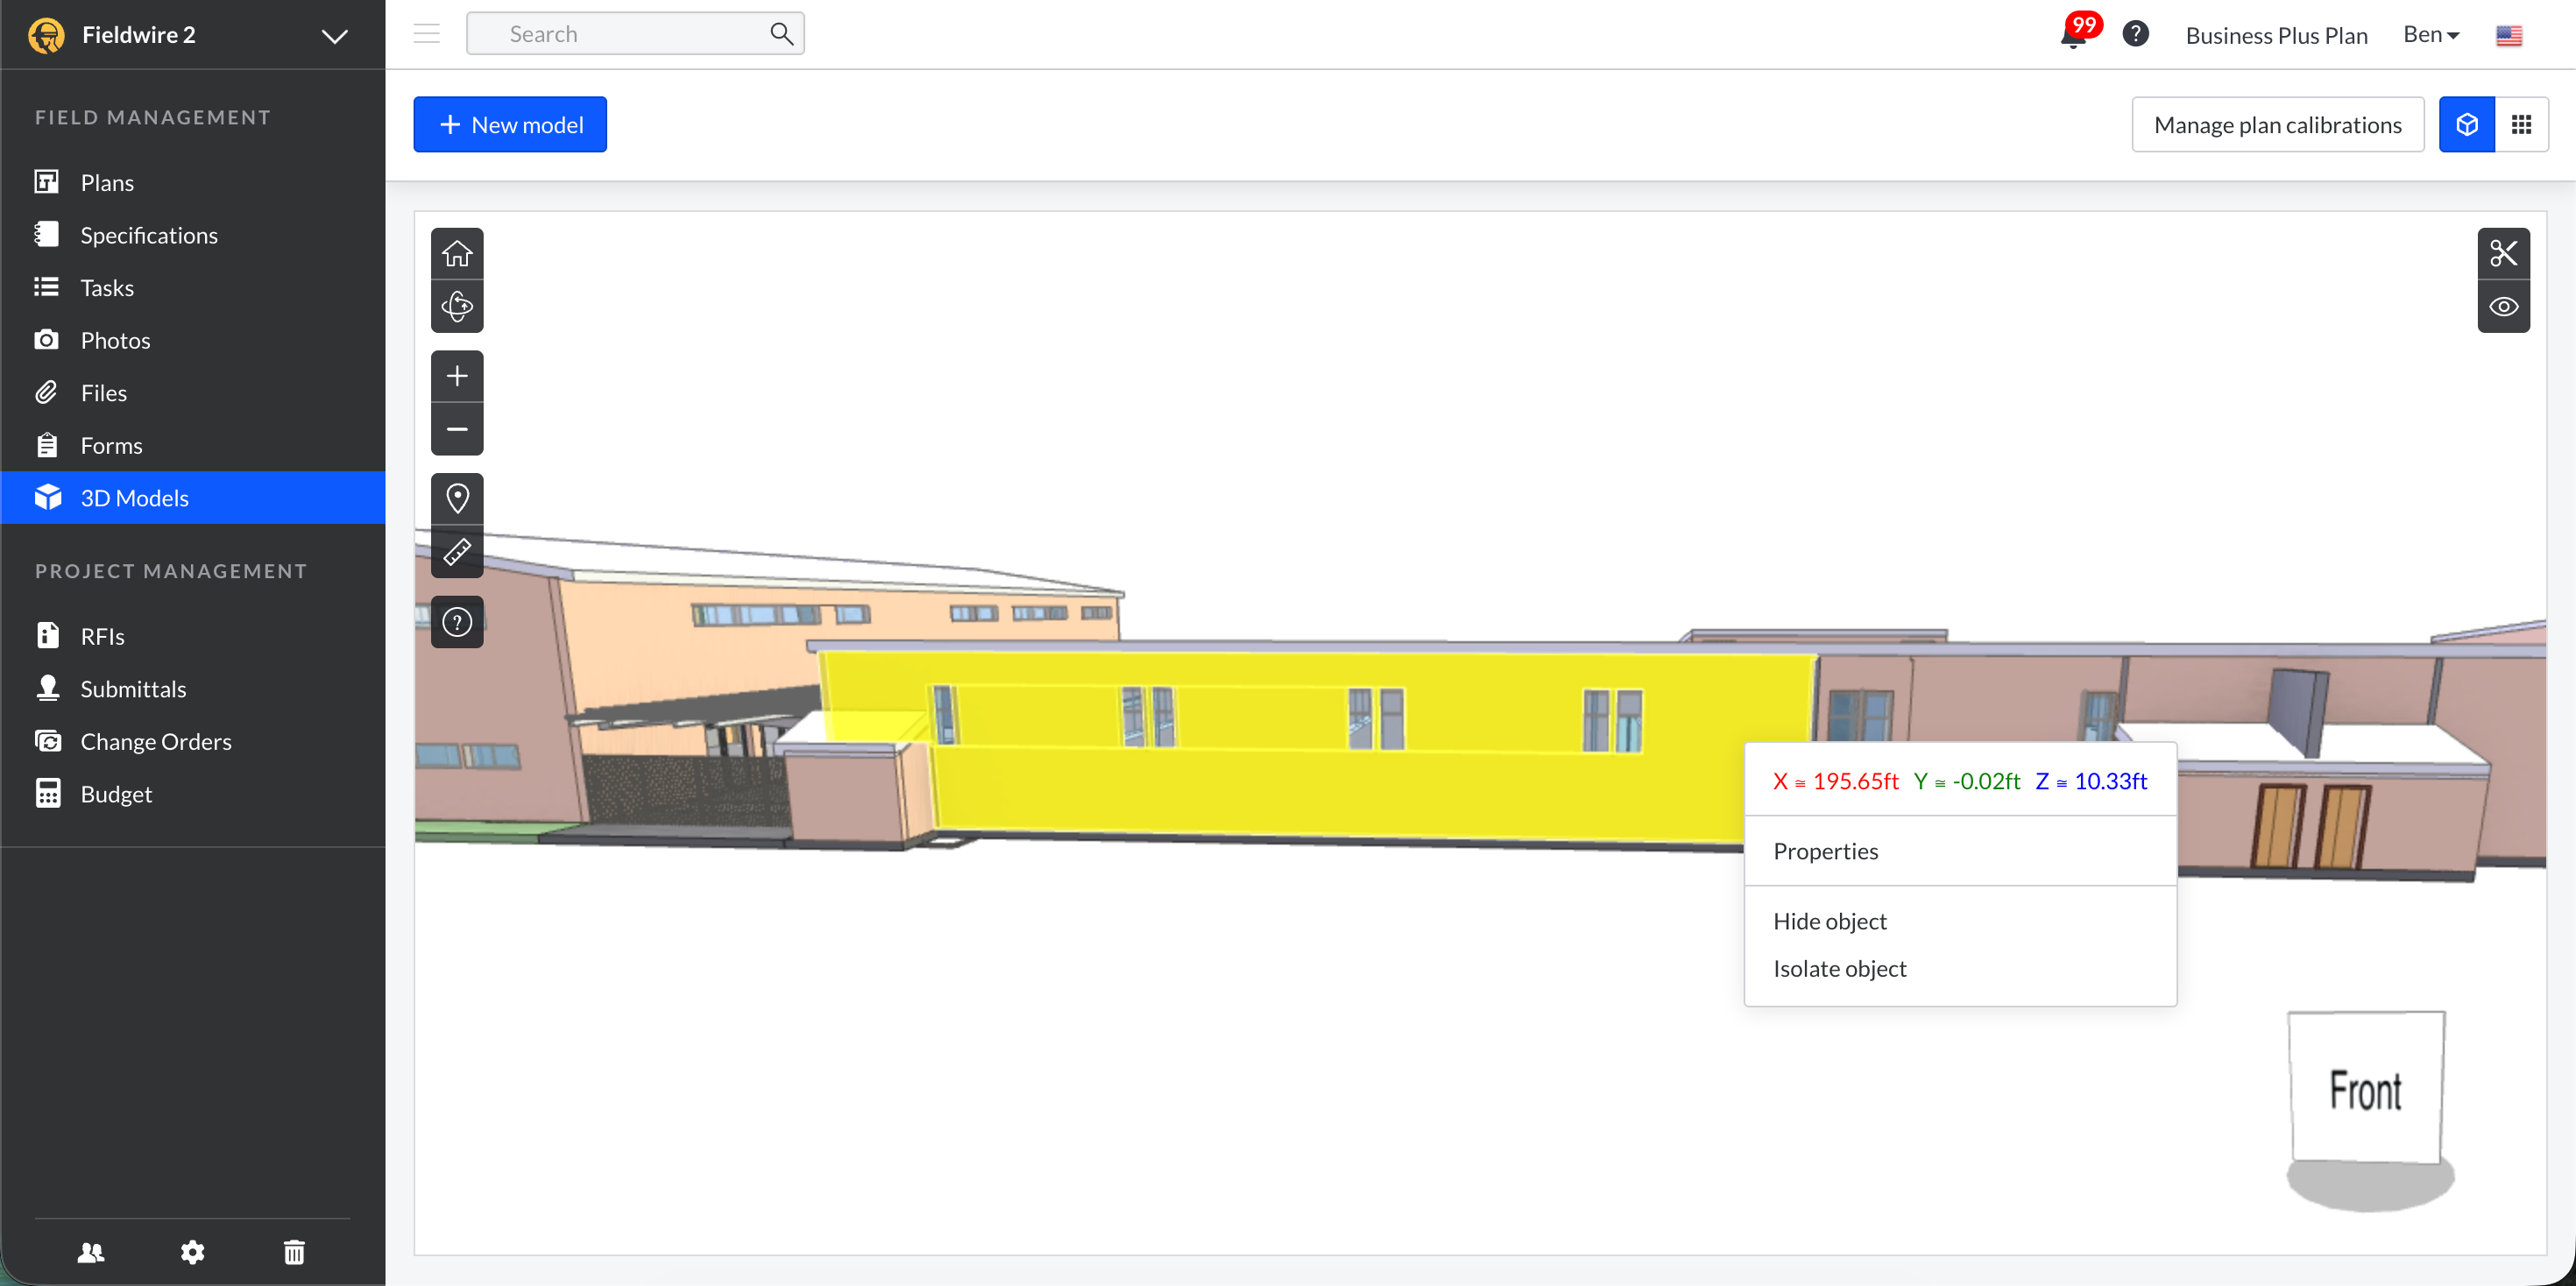Open Manage plan calibrations
2576x1286 pixels.
point(2277,125)
